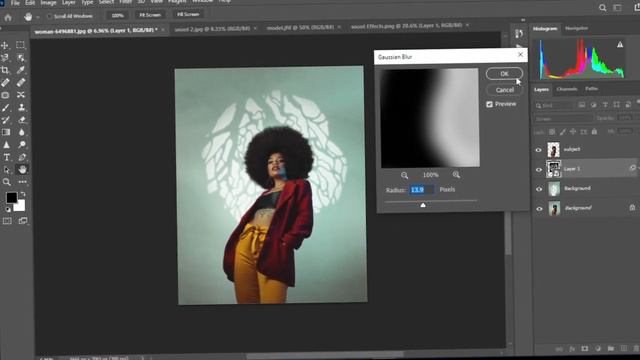Switch to the Navigator panel tab

pyautogui.click(x=576, y=28)
